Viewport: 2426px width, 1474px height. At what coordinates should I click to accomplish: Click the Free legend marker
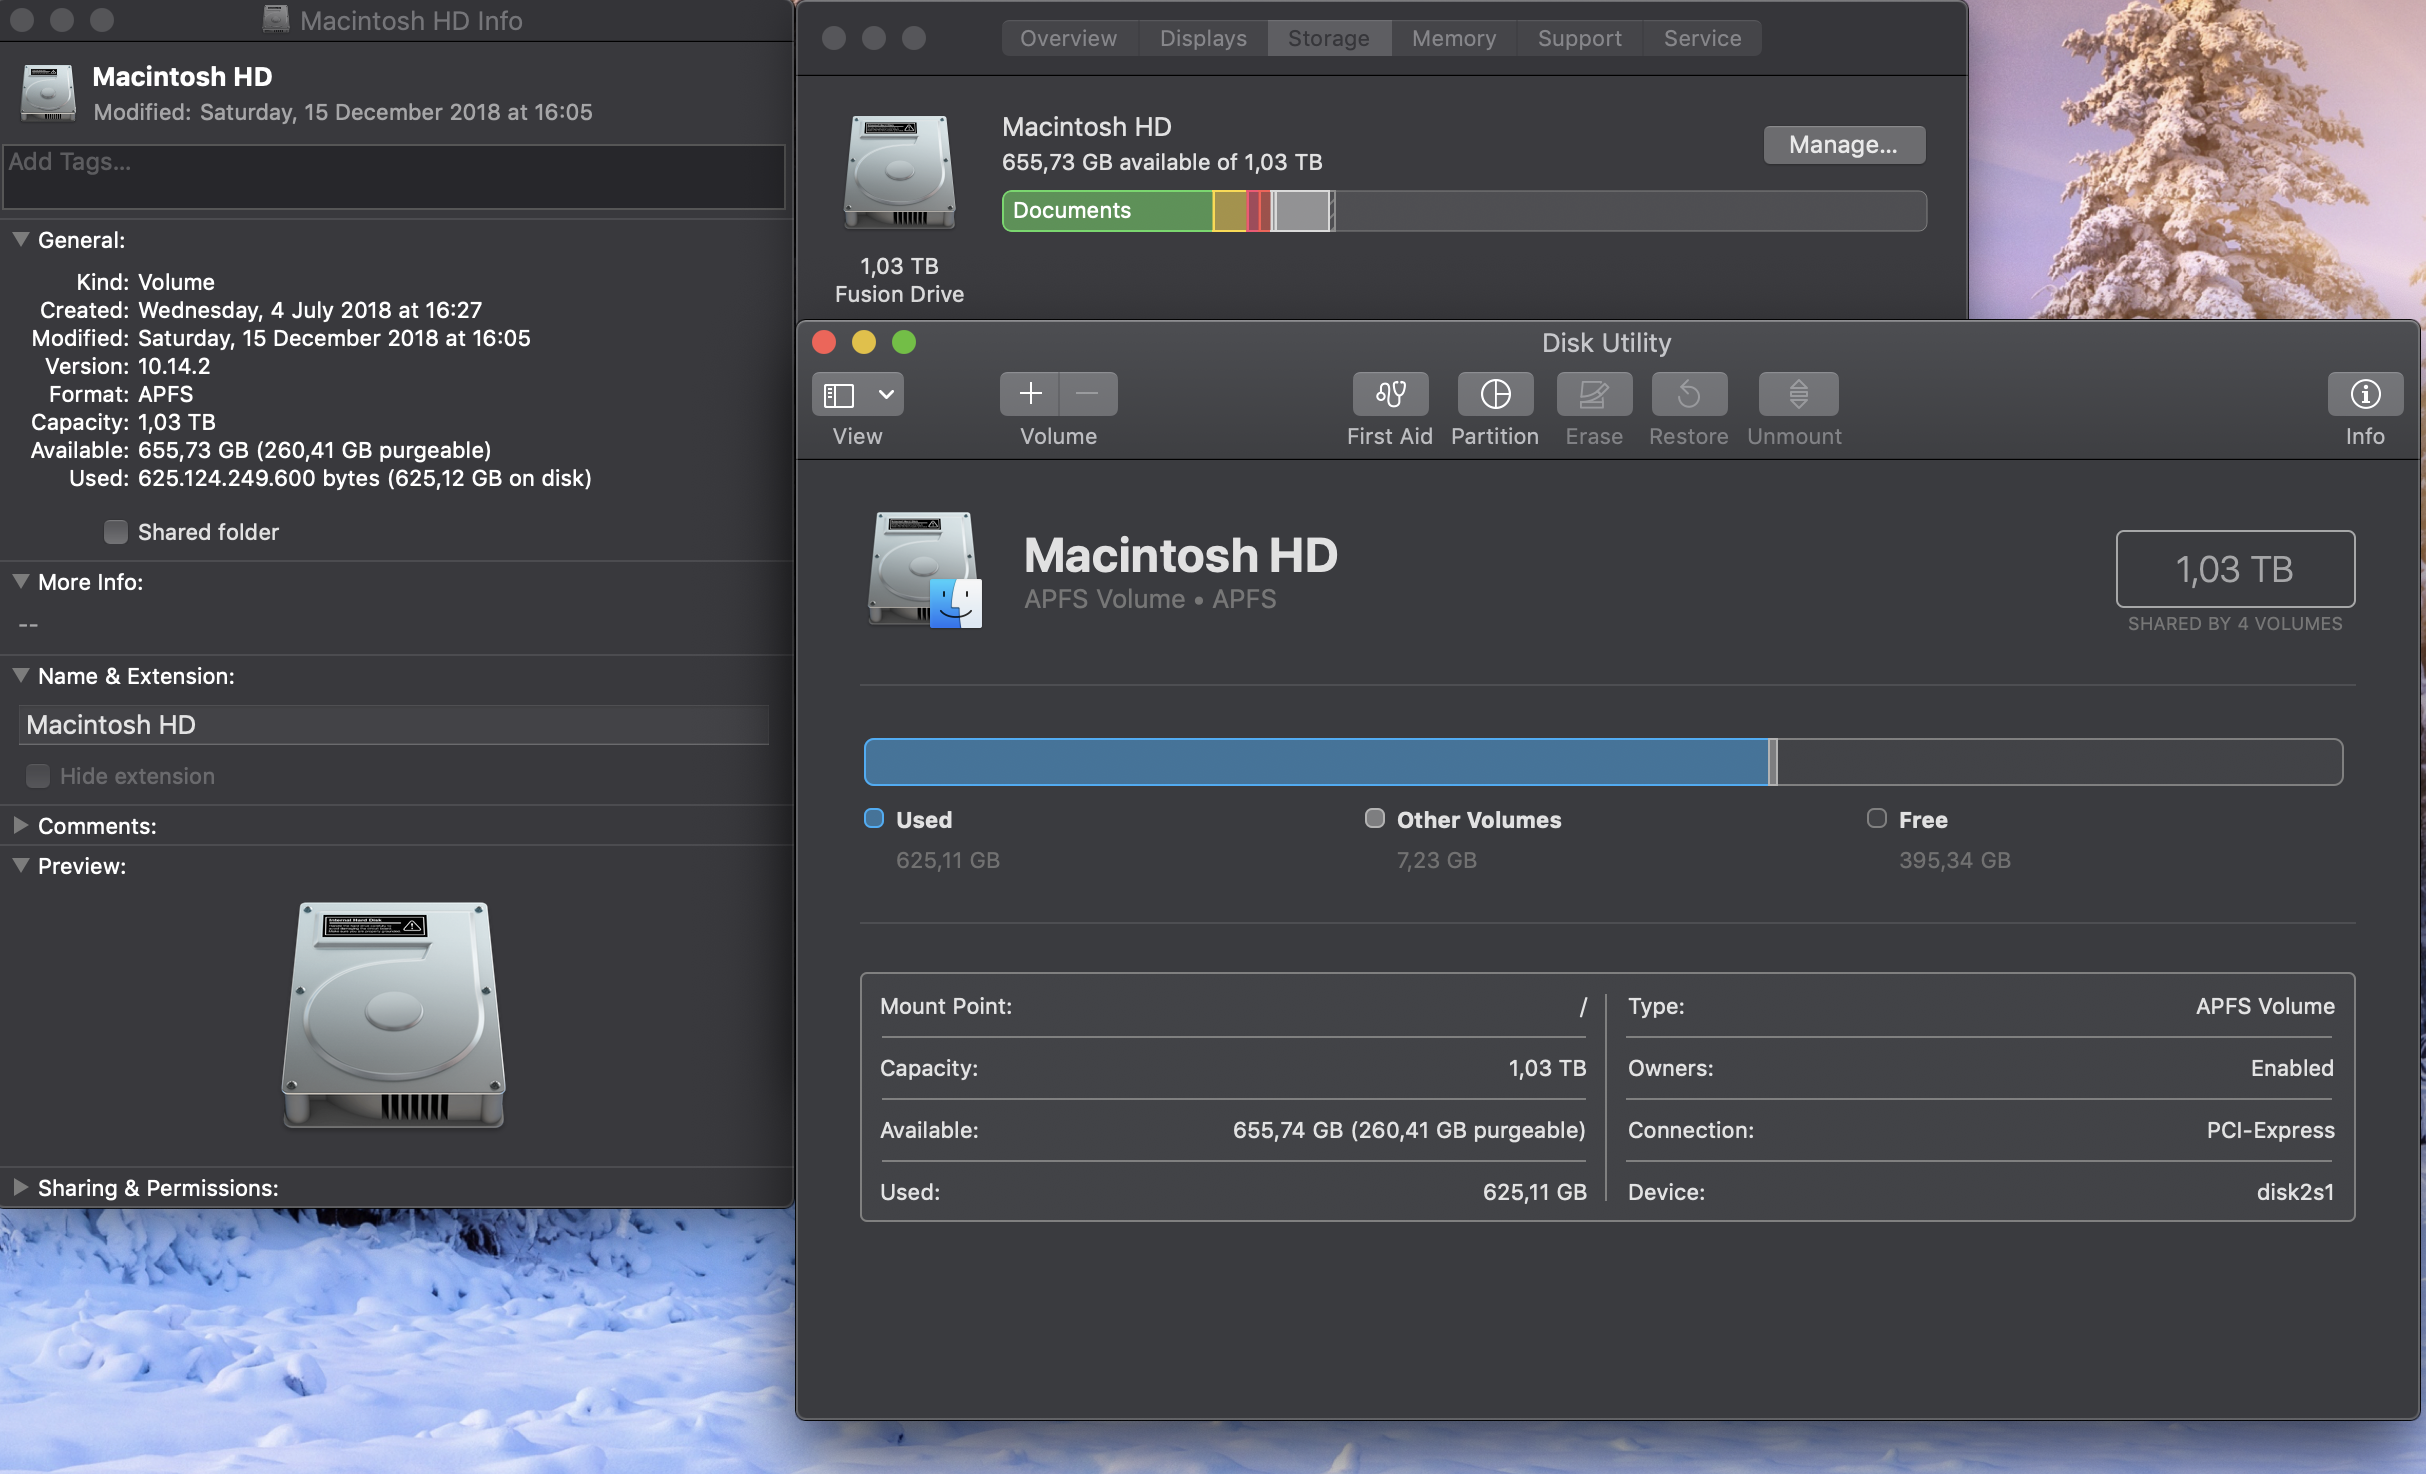pyautogui.click(x=1877, y=818)
